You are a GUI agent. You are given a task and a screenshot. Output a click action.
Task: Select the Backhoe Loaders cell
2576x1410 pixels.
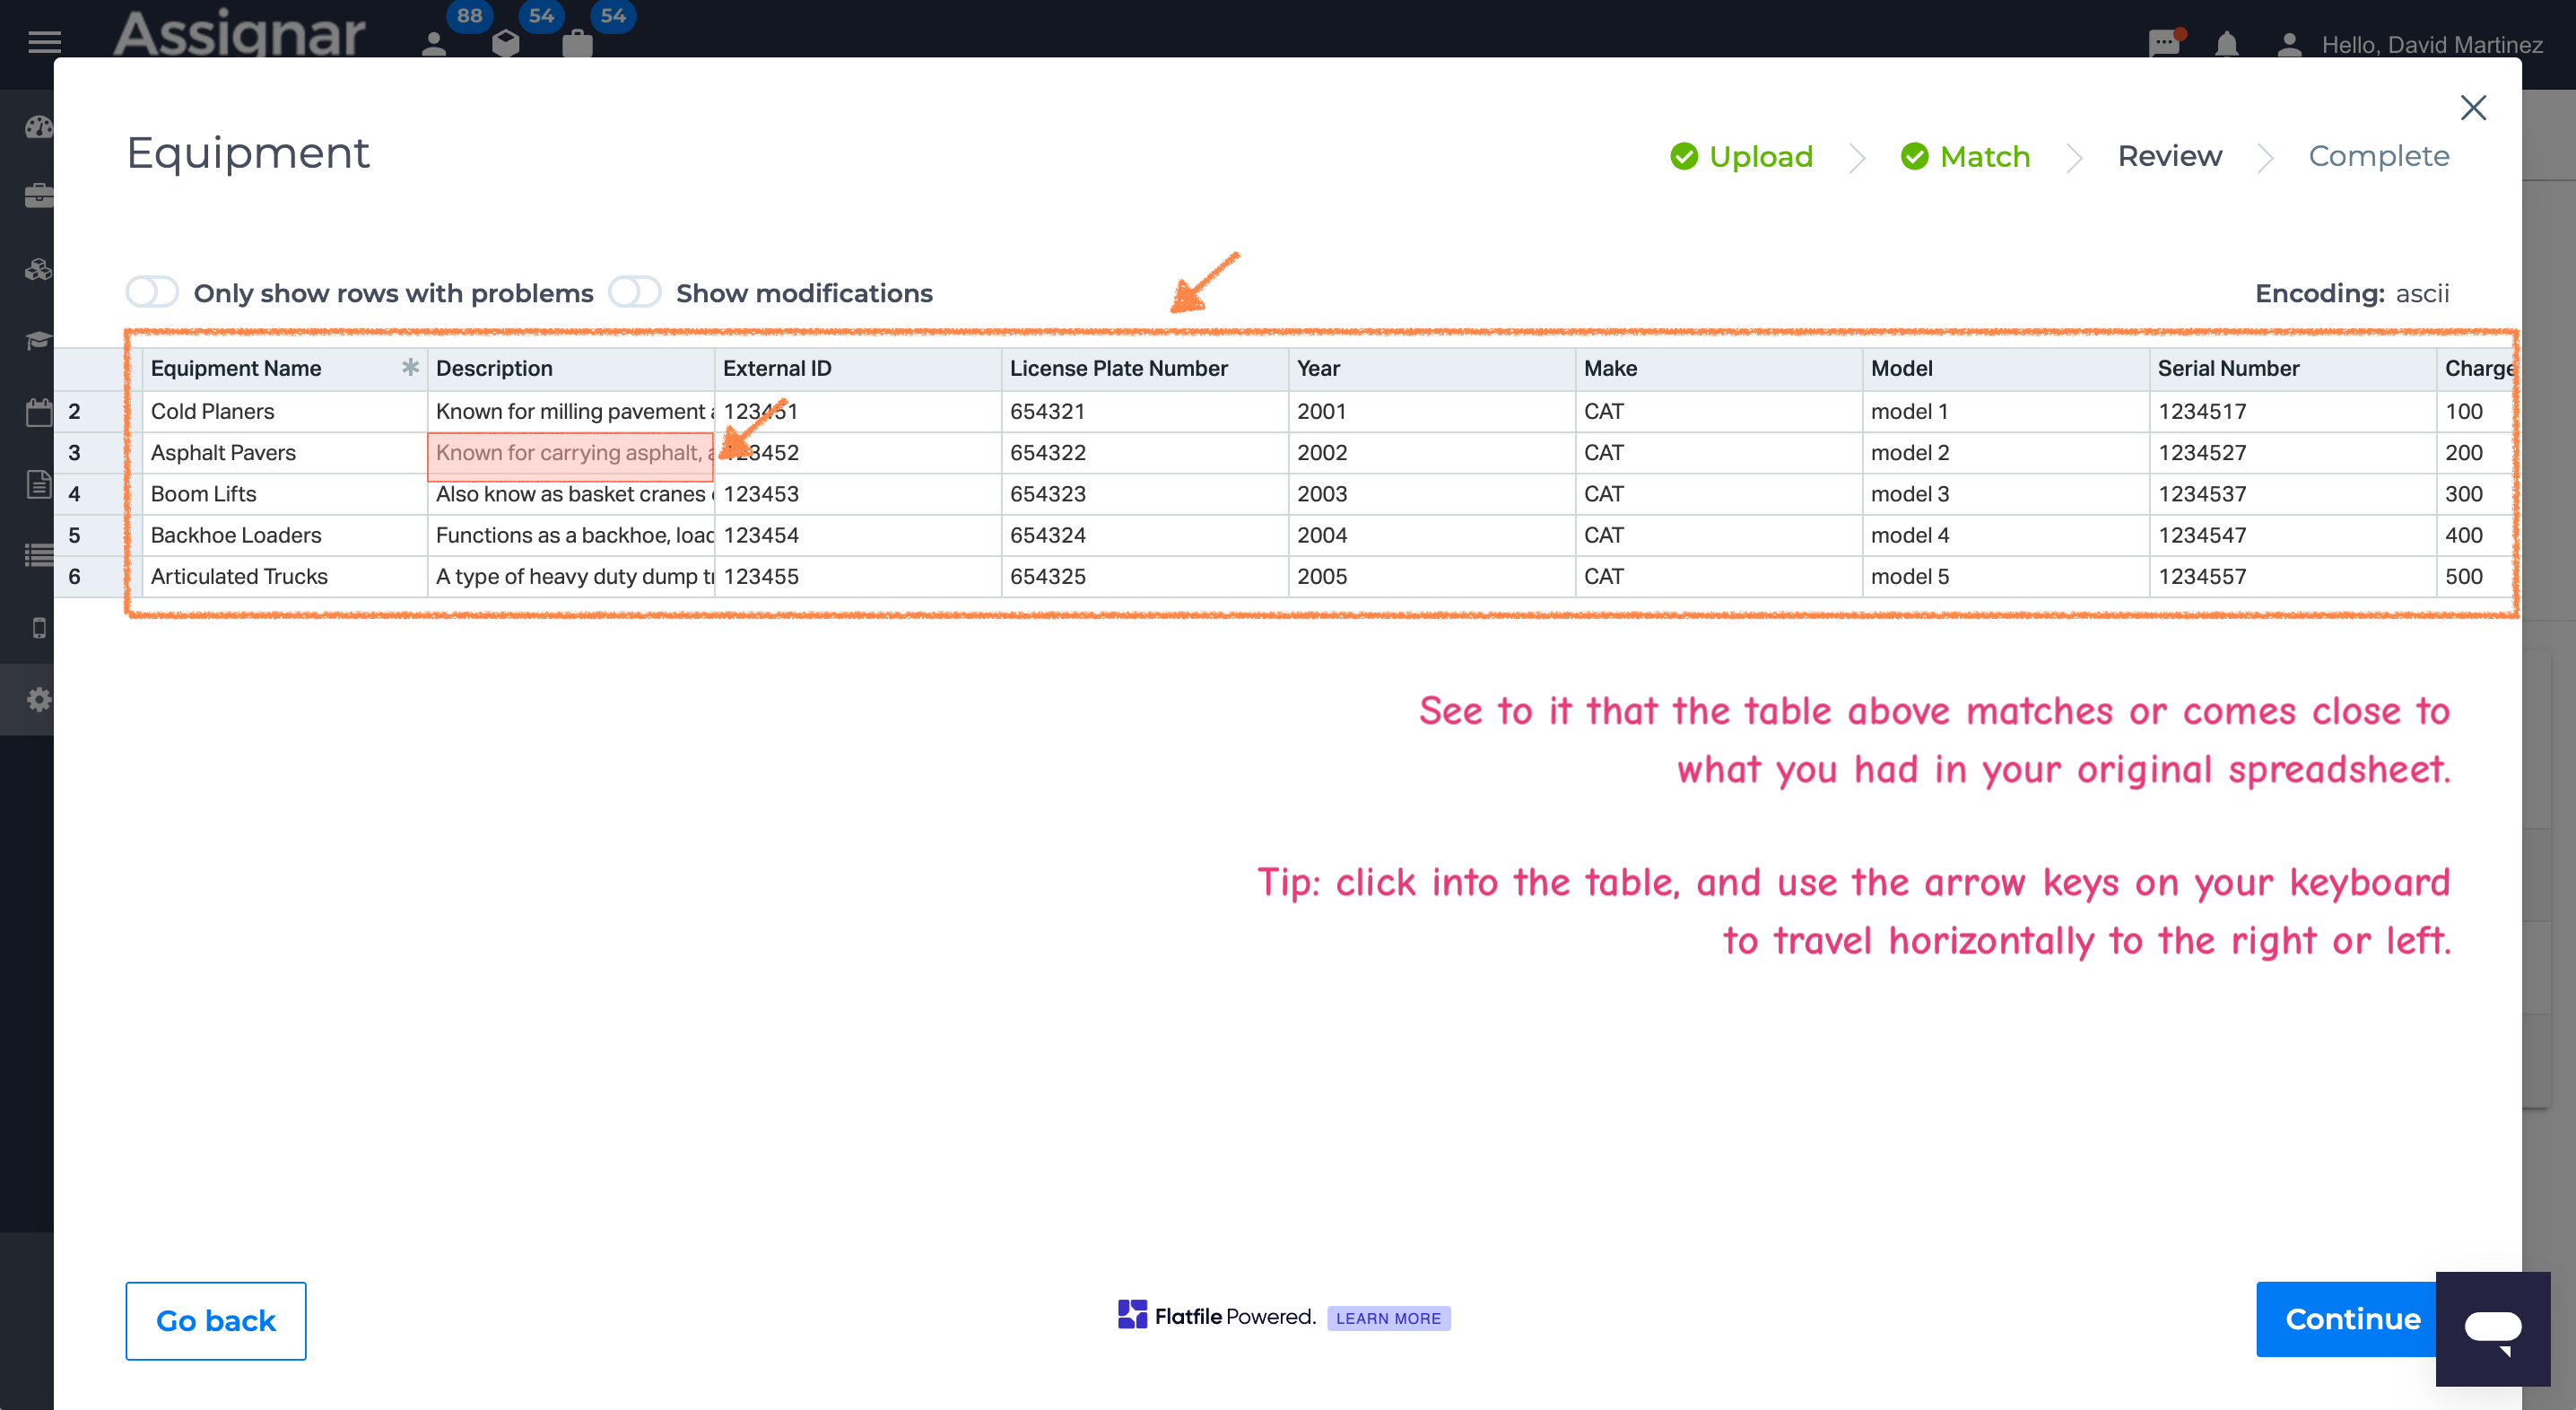[284, 535]
